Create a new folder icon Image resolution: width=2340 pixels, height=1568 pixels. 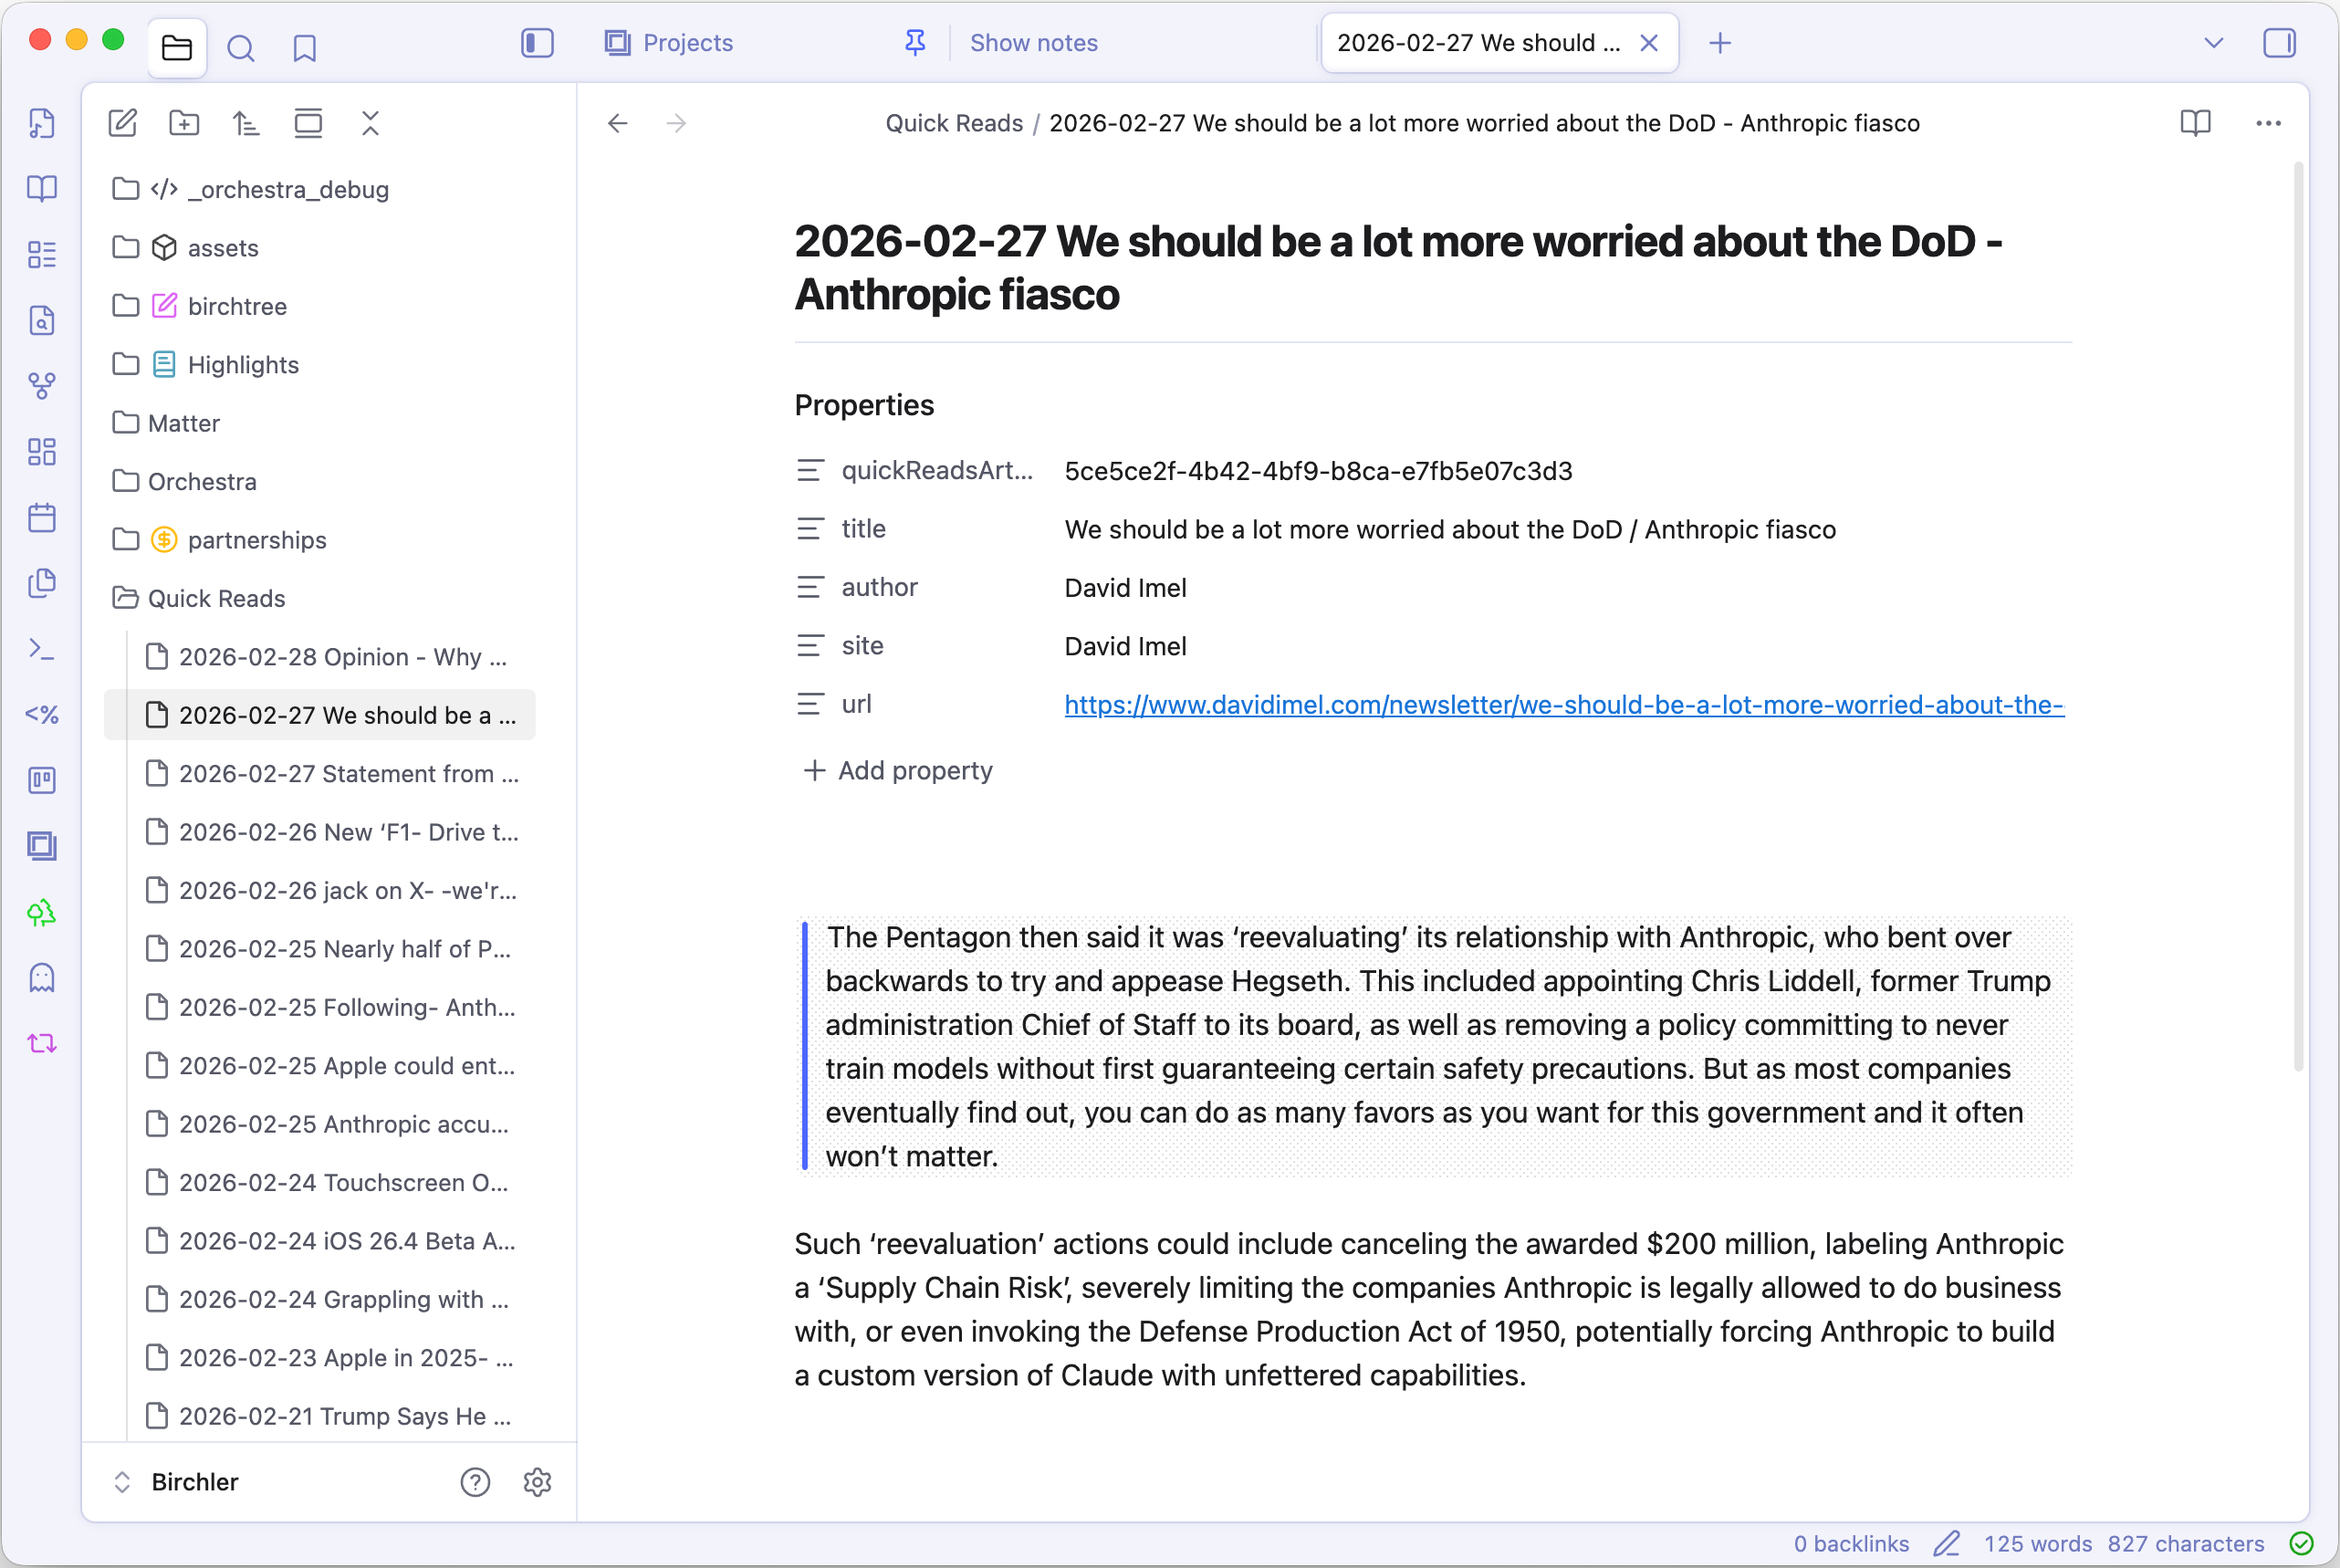[184, 123]
